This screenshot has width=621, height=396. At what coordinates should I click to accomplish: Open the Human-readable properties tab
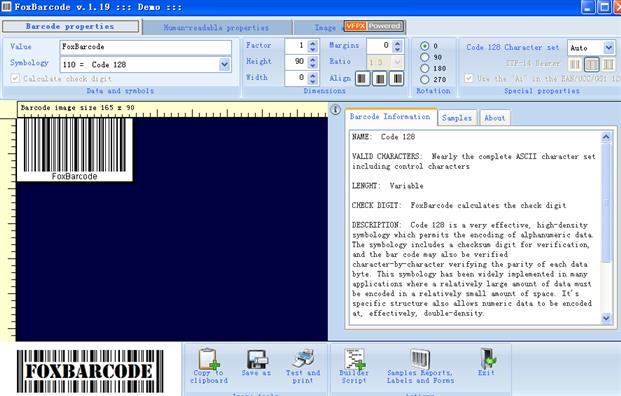tap(216, 27)
